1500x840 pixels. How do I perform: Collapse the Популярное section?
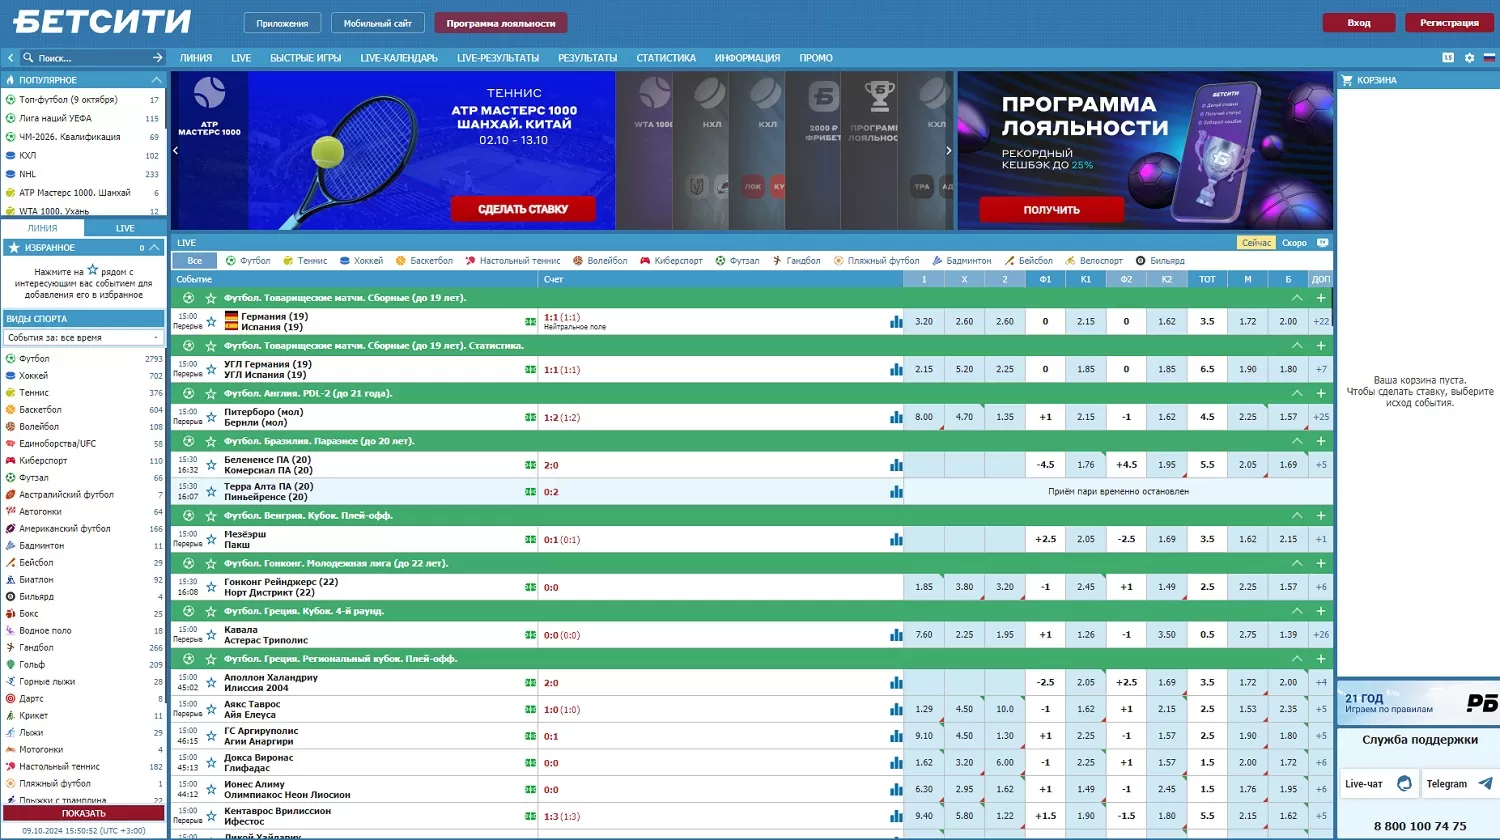[x=156, y=80]
